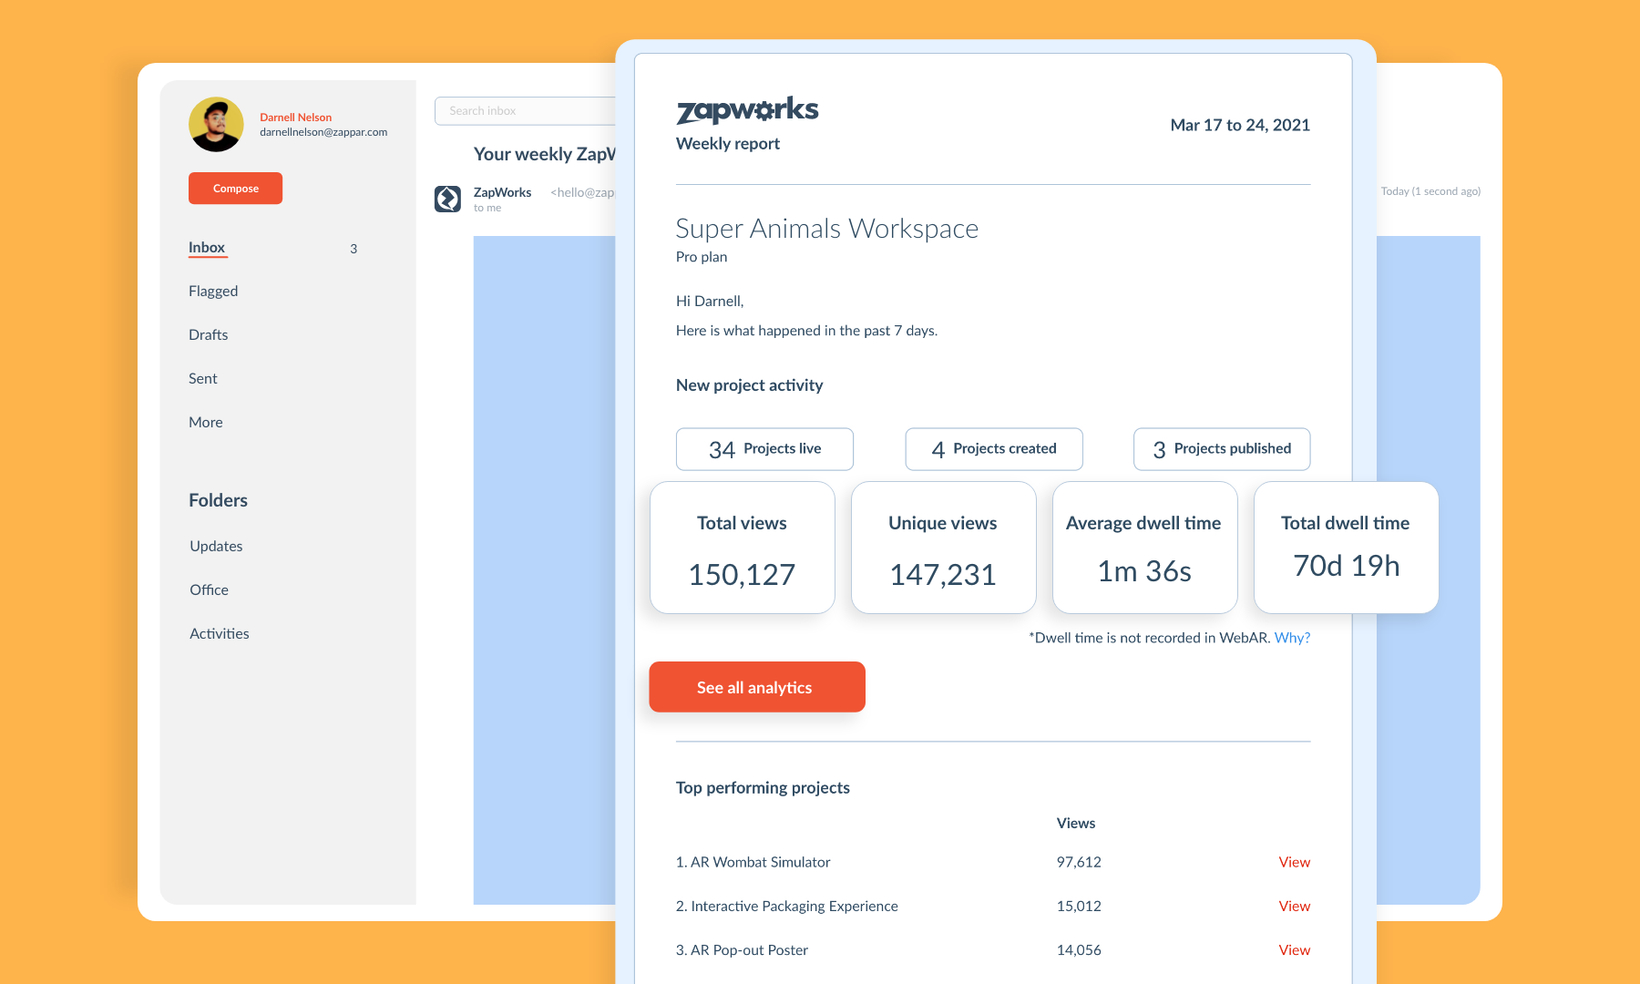The image size is (1640, 984).
Task: Open the Drafts folder
Action: 208,335
